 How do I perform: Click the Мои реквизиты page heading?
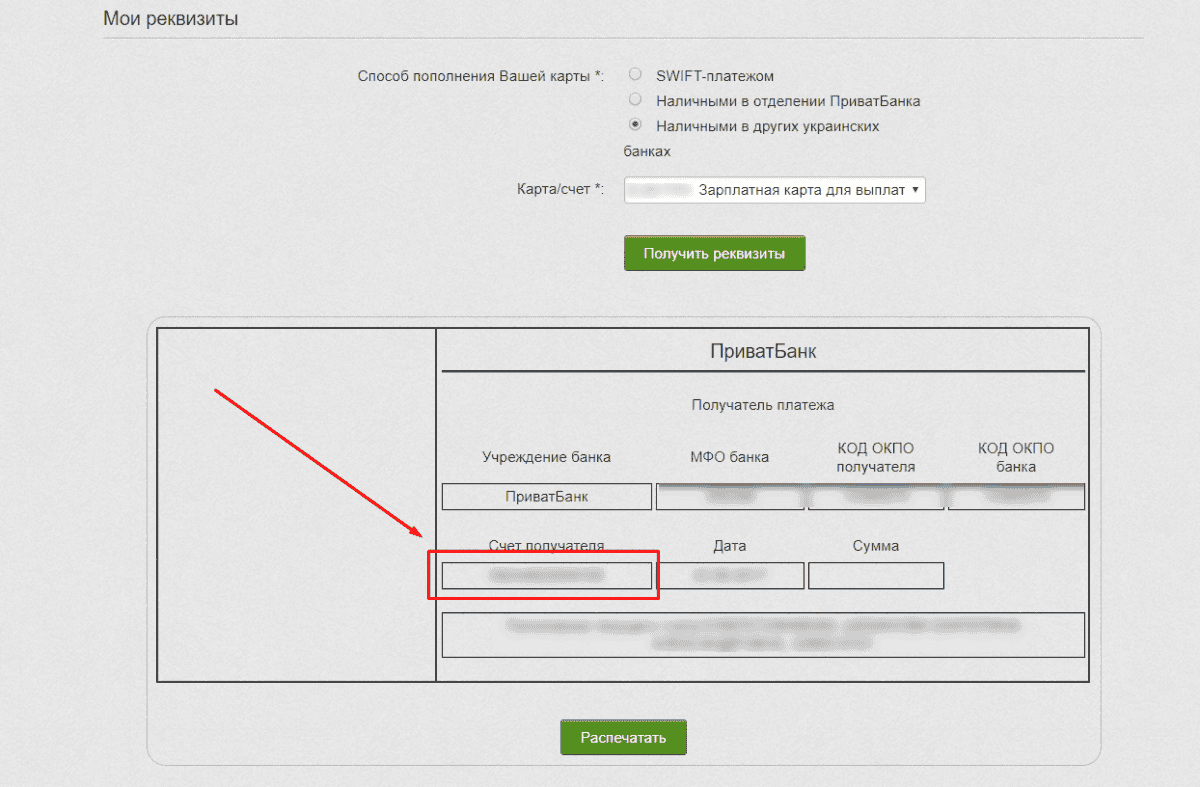[x=170, y=19]
